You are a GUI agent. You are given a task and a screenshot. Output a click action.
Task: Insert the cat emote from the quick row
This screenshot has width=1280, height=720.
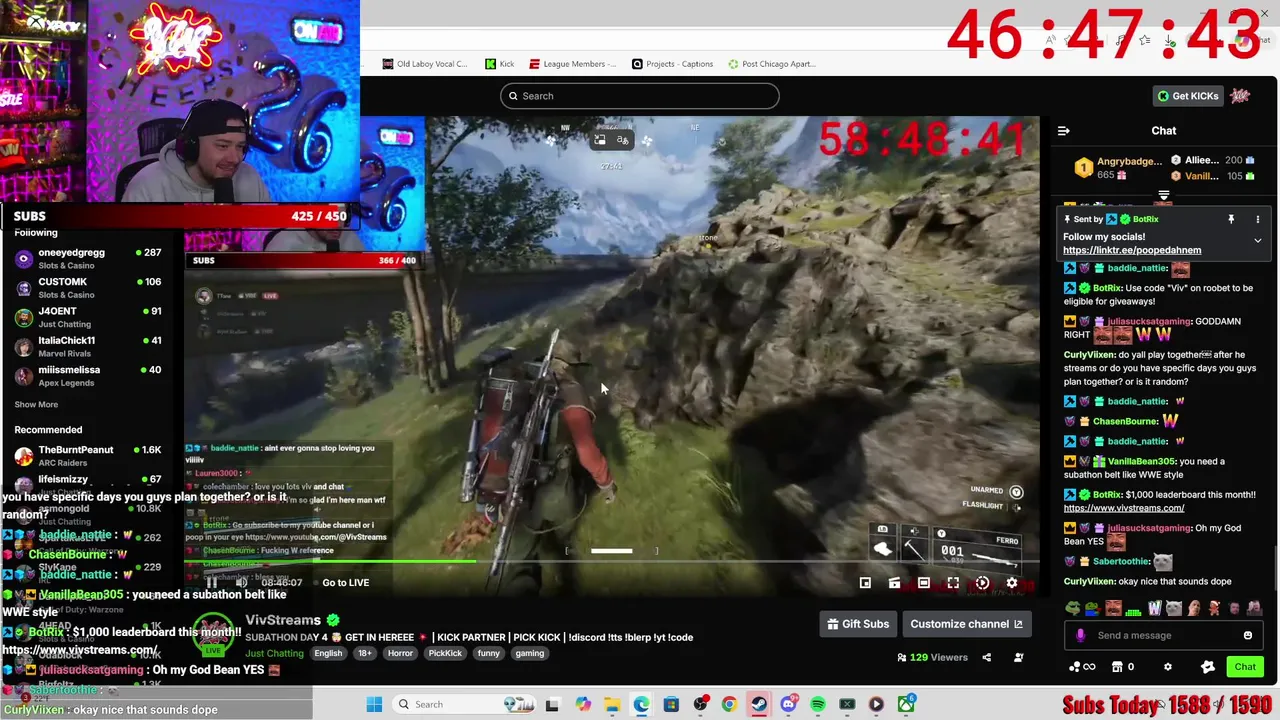(1175, 608)
